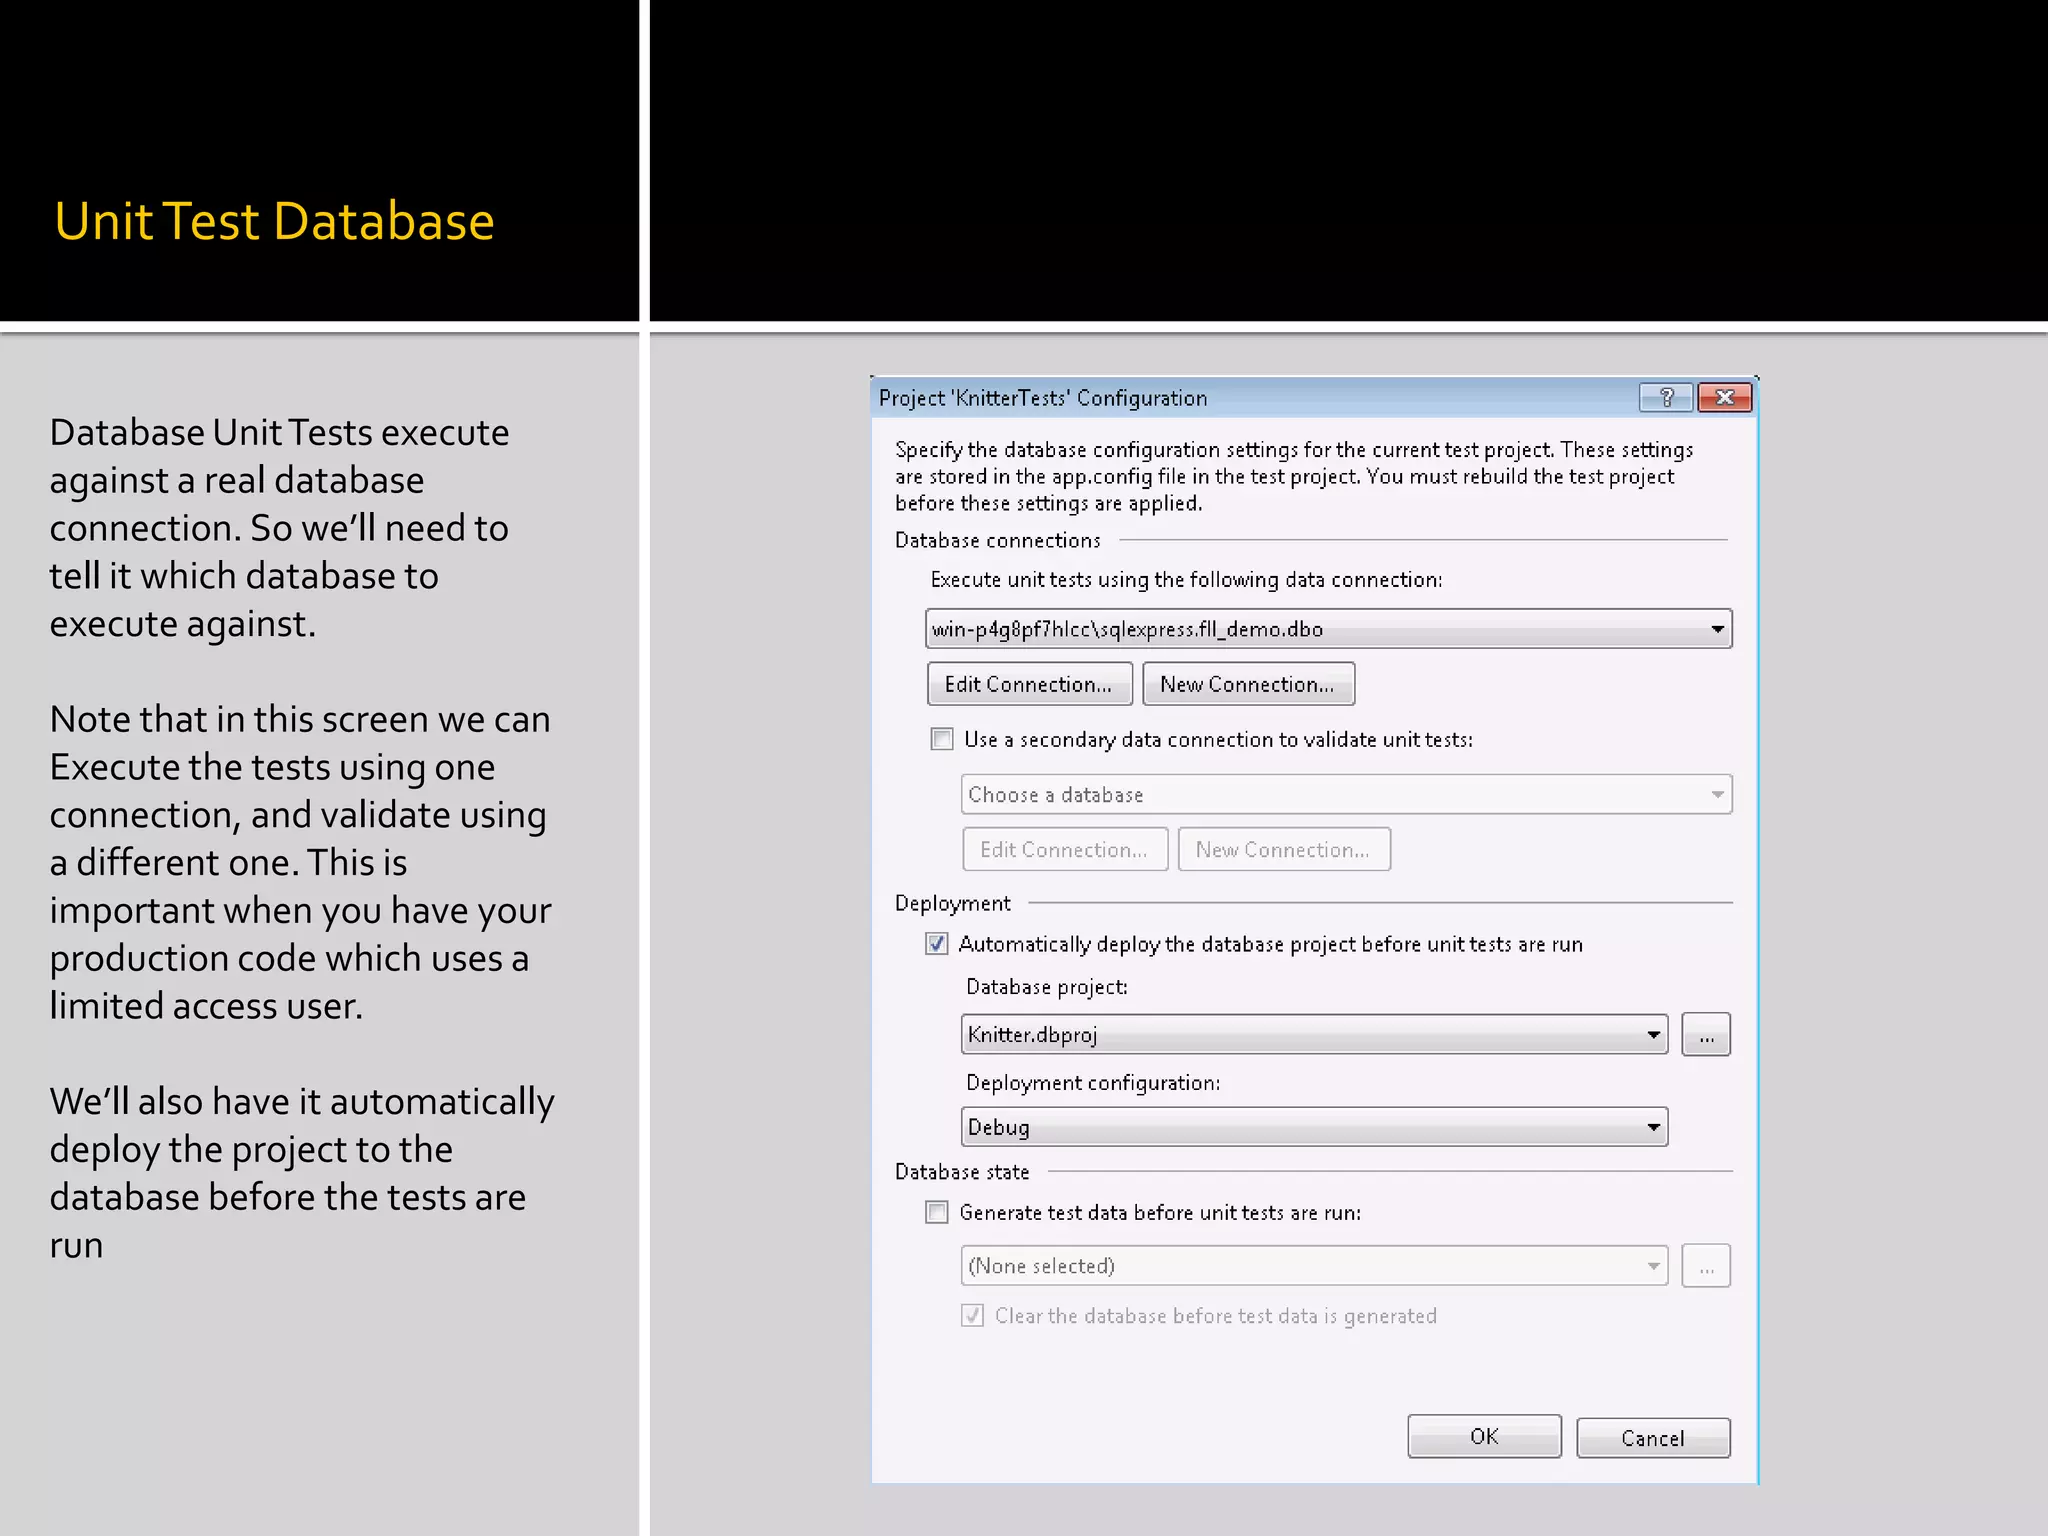Toggle Clear the database before test data checkbox
The width and height of the screenshot is (2048, 1536).
(973, 1316)
